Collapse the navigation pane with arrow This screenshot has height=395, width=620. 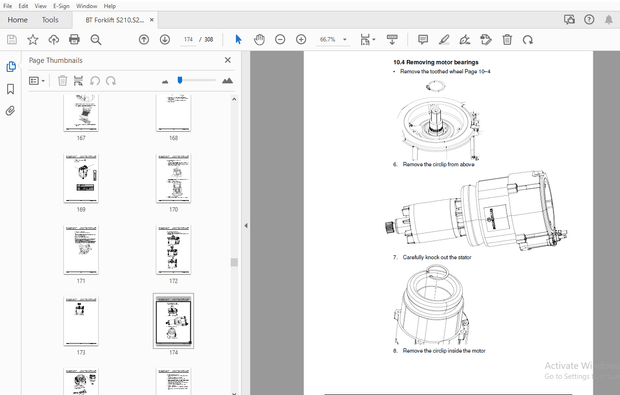[246, 226]
